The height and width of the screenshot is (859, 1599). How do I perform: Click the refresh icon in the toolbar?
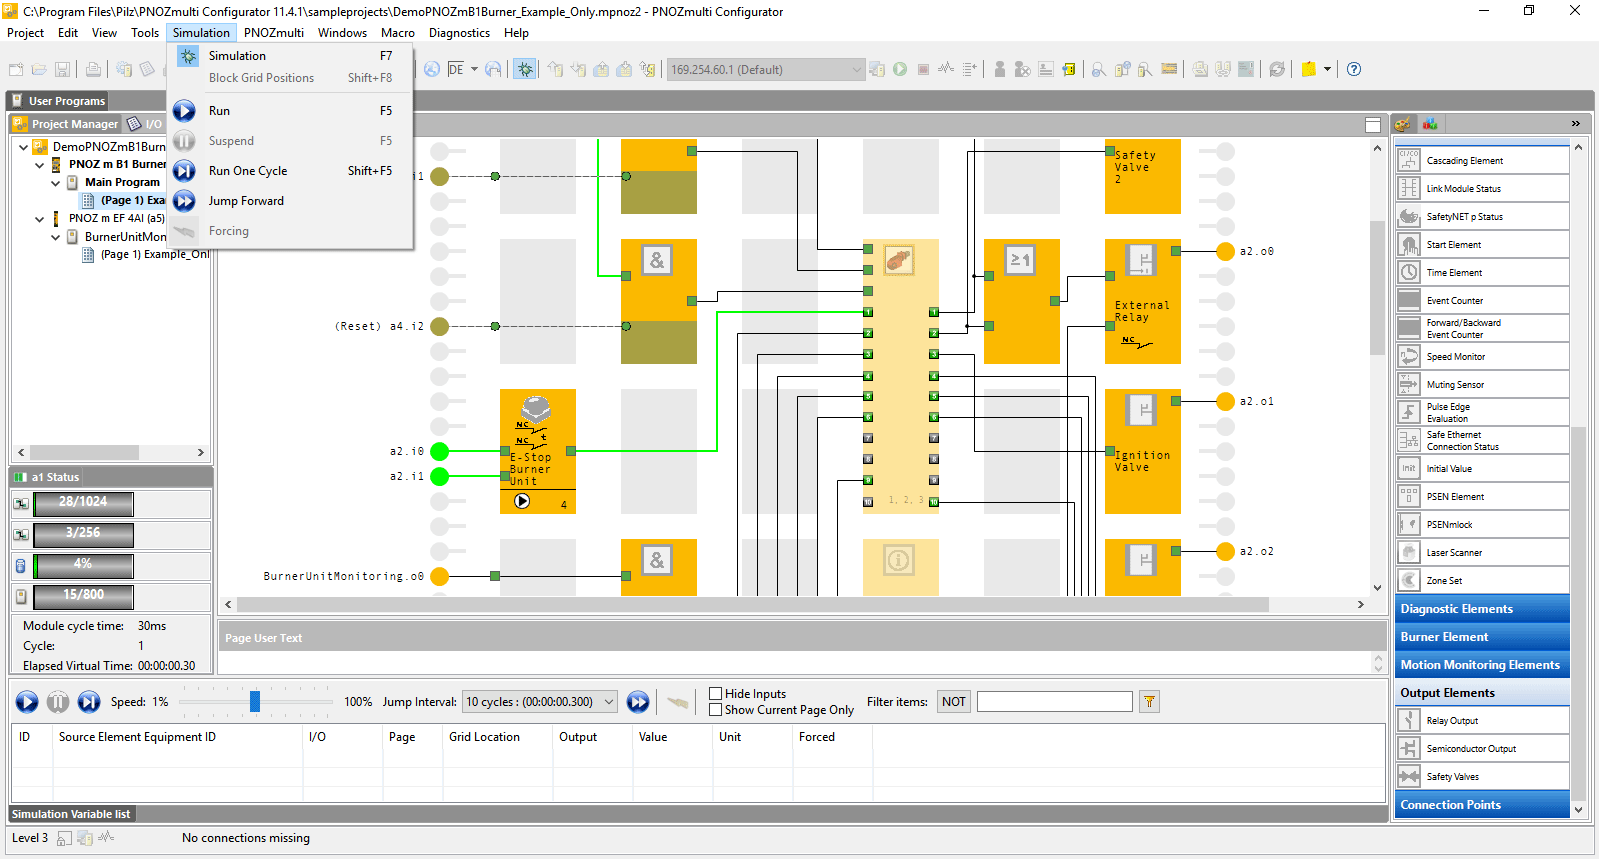[x=1277, y=69]
